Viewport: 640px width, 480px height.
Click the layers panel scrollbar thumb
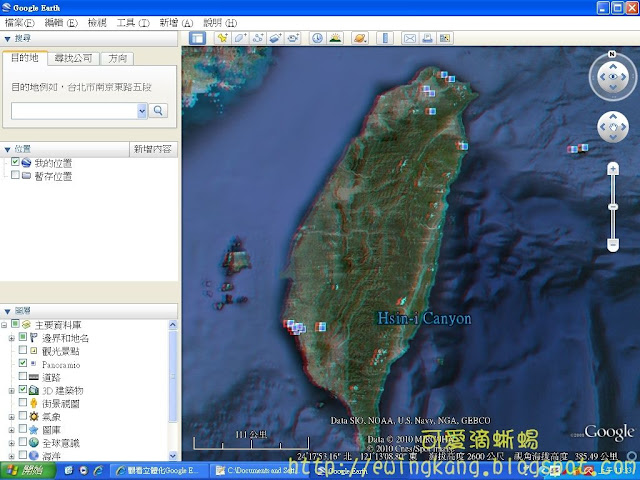point(173,376)
